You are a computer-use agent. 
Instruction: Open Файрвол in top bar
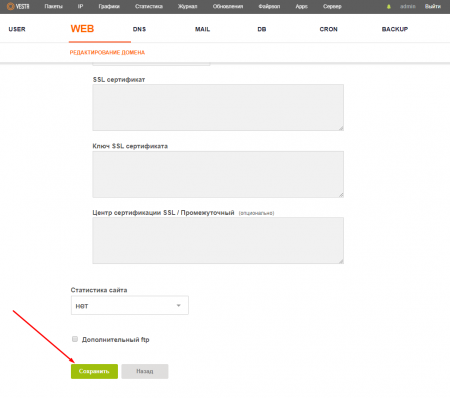[x=269, y=6]
